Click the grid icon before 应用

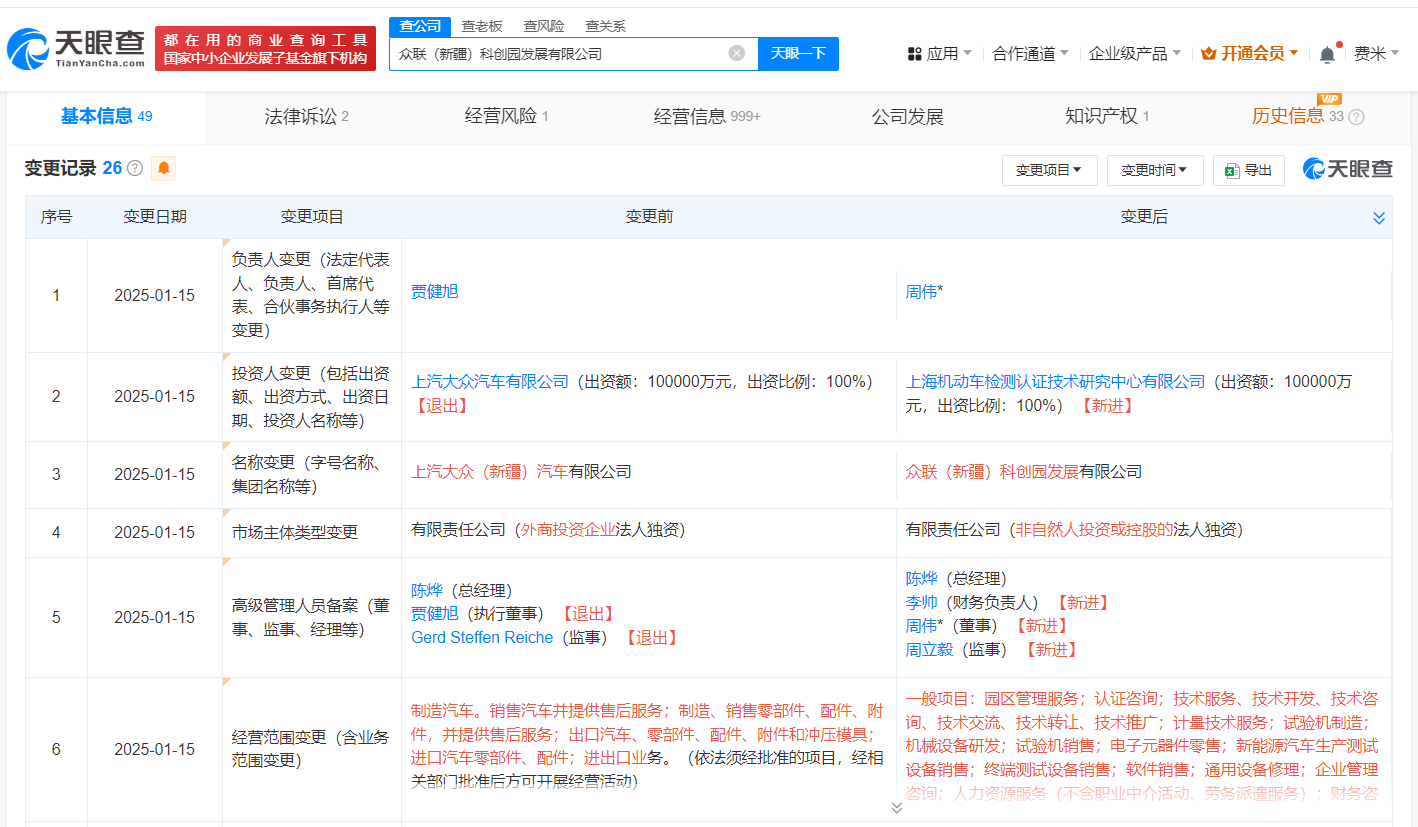tap(915, 53)
